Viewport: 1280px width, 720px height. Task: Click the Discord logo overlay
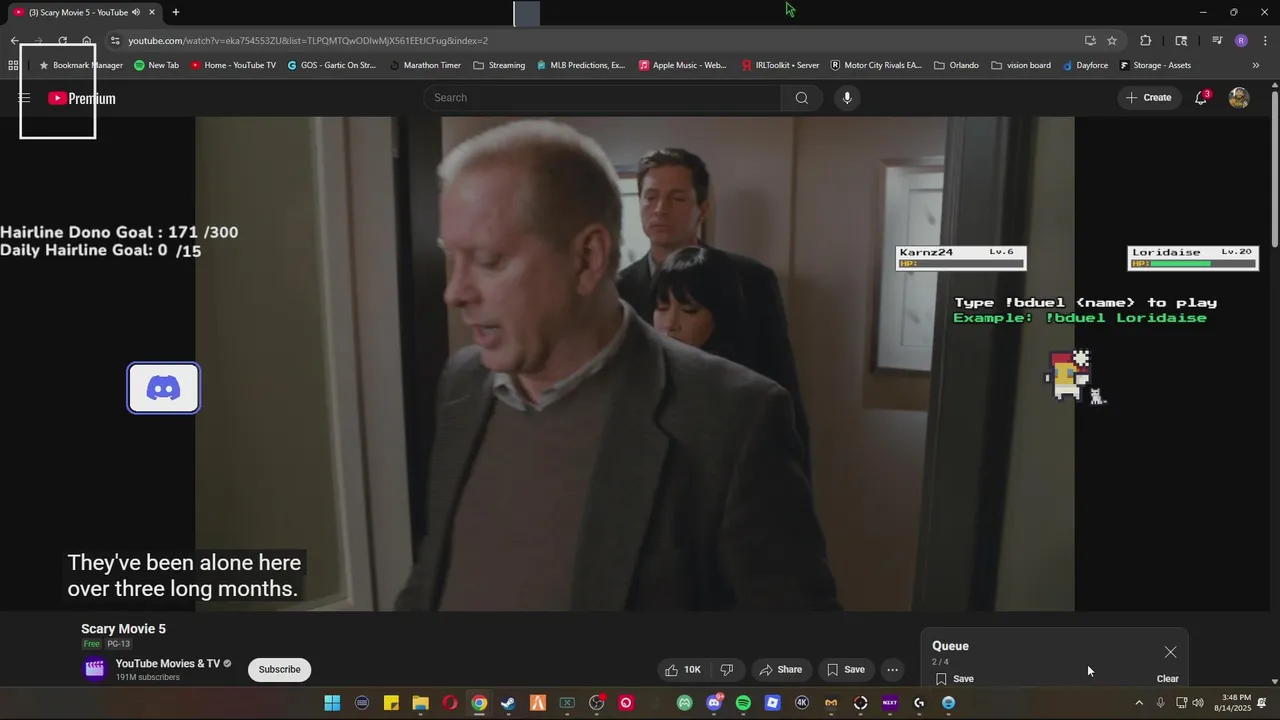[x=164, y=388]
